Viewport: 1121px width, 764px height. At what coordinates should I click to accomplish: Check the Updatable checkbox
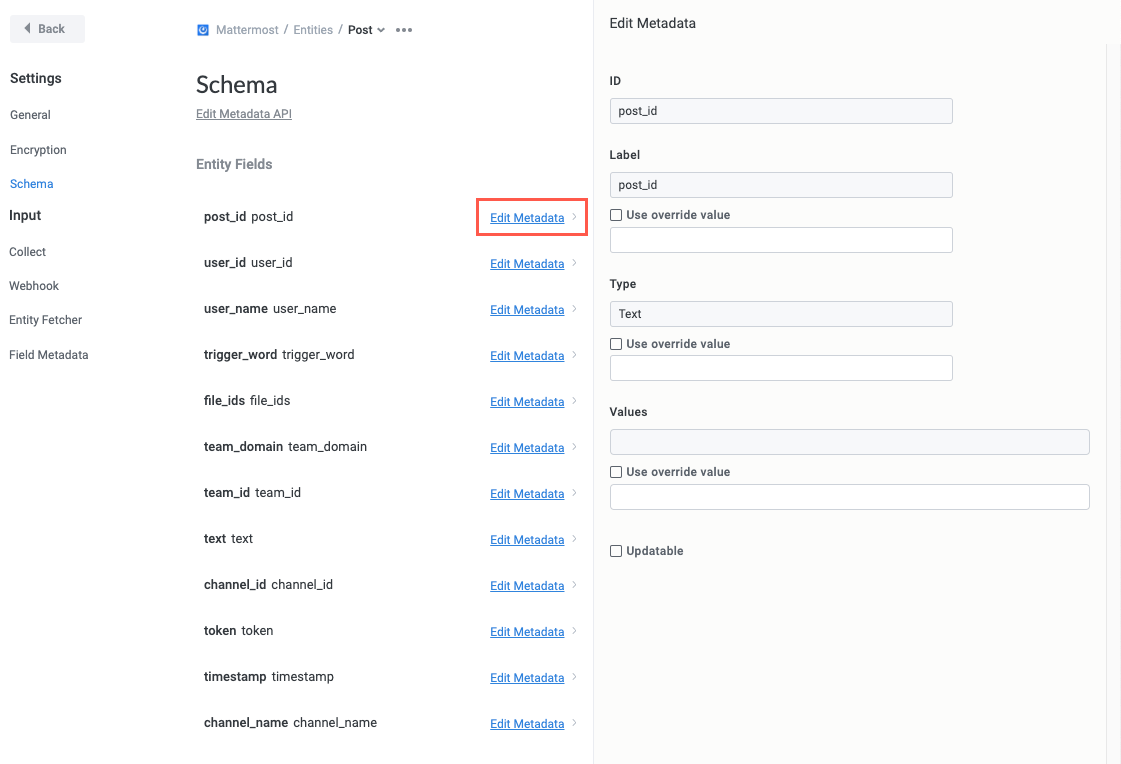tap(615, 551)
